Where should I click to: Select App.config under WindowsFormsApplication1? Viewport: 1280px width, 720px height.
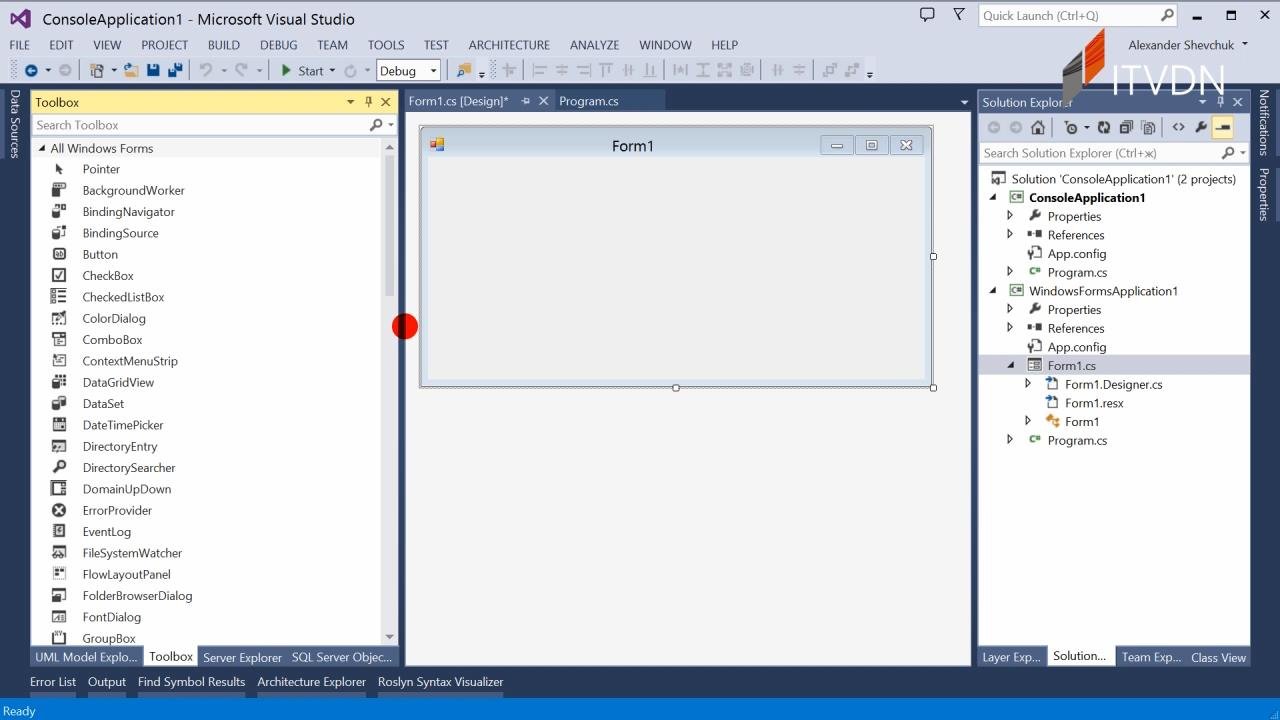pos(1076,347)
